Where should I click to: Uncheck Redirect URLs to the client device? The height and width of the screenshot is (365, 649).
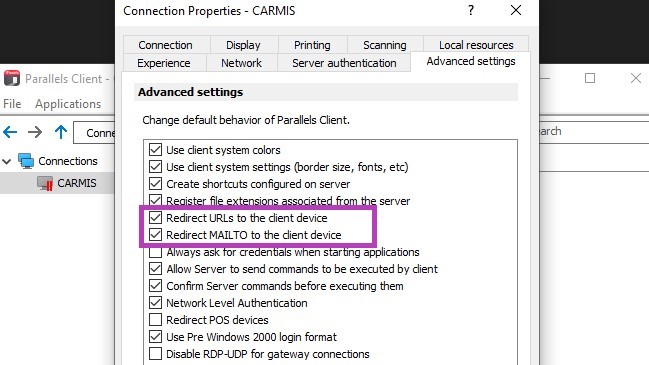tap(155, 218)
